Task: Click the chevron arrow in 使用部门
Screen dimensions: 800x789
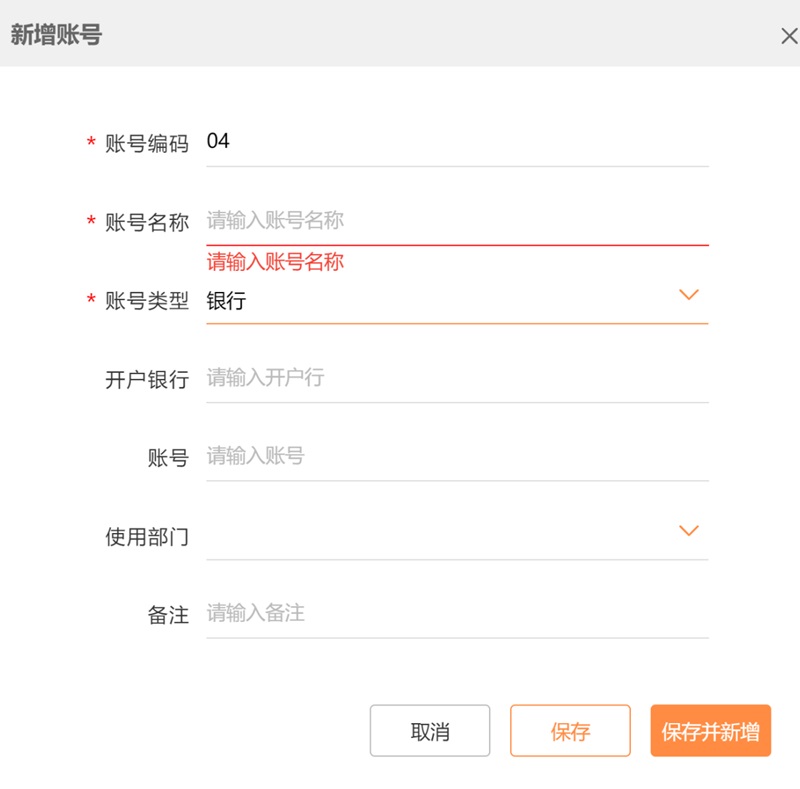Action: 688,531
